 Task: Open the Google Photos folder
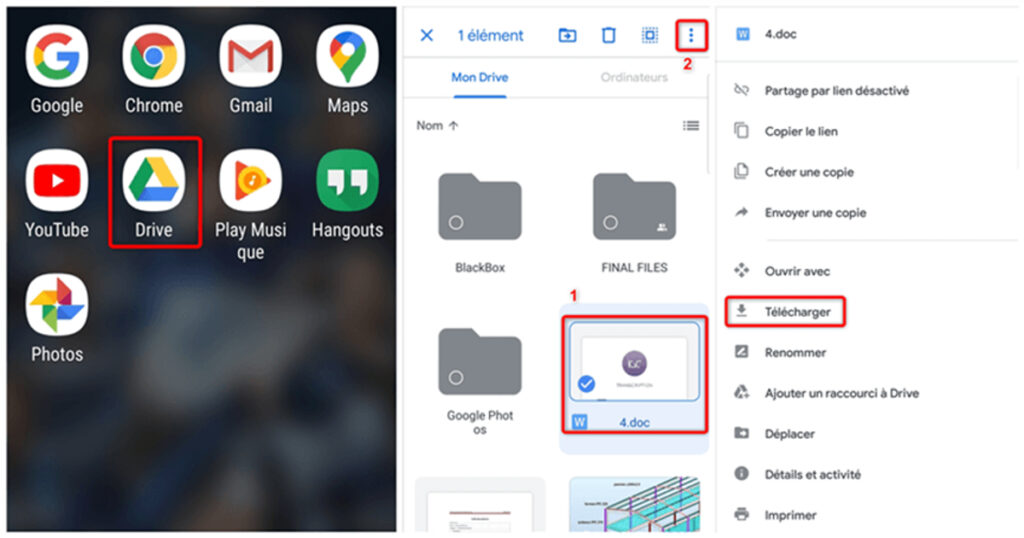[x=480, y=362]
